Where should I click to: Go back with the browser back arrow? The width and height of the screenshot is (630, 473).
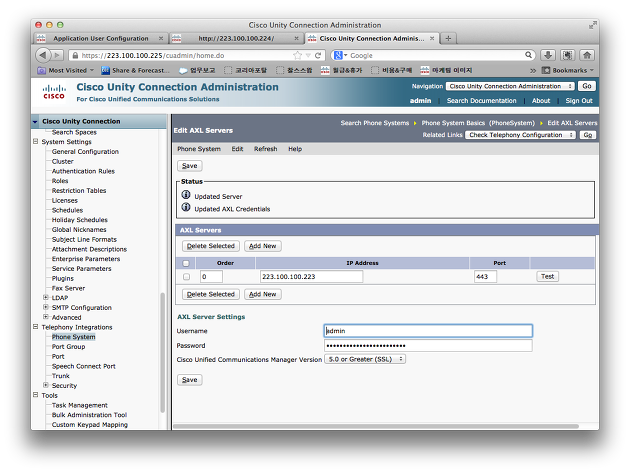[43, 55]
